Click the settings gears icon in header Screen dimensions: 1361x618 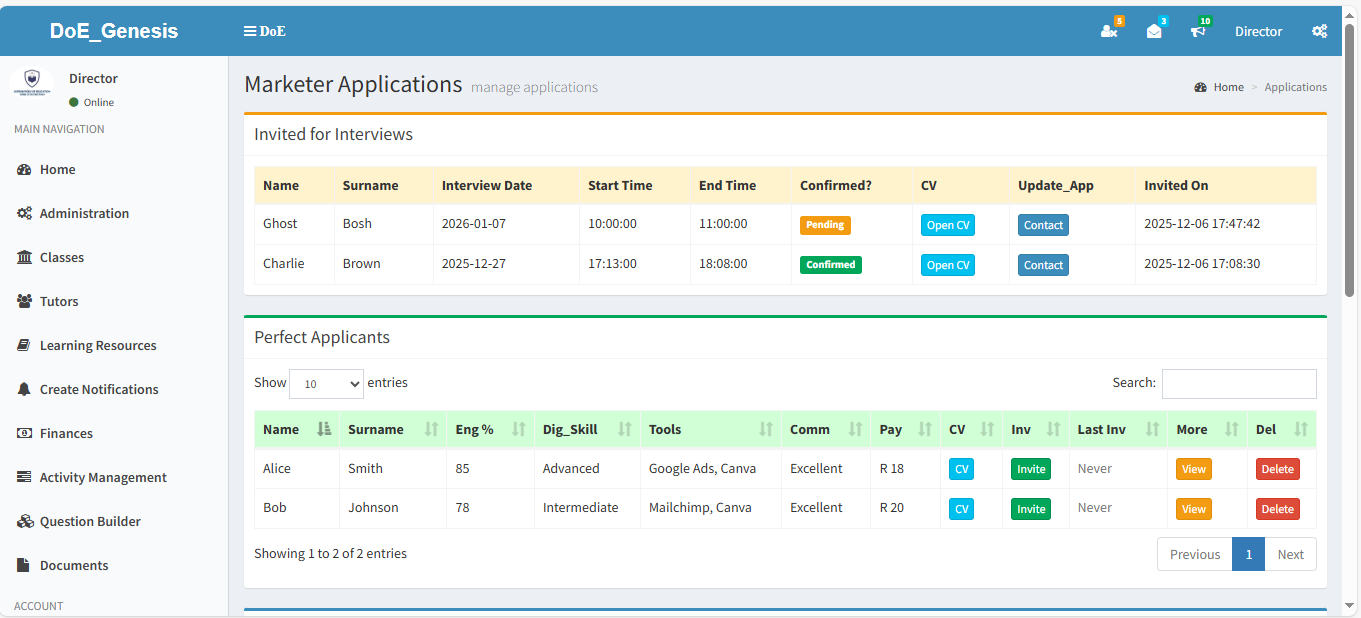1319,31
